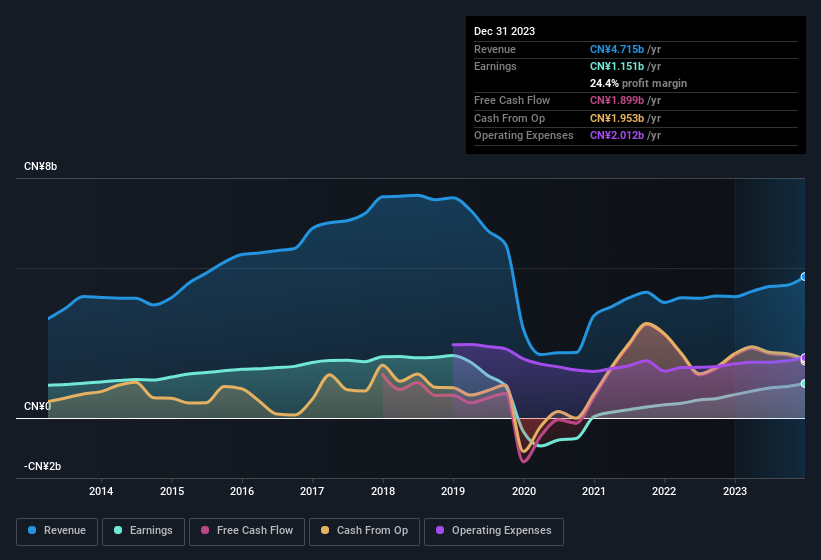Click the Earnings row label in tooltip
This screenshot has width=821, height=560.
pyautogui.click(x=495, y=66)
